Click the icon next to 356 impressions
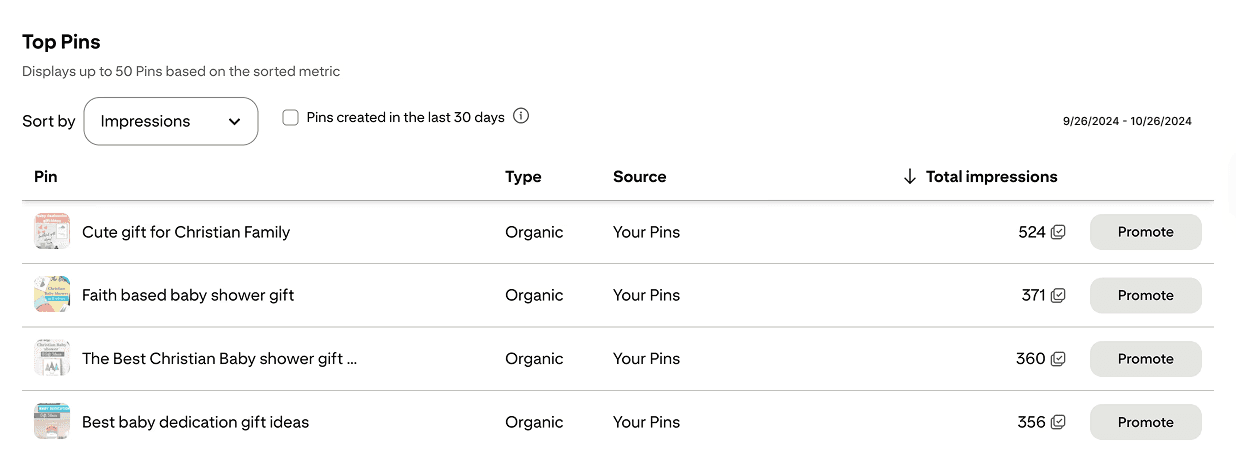 1058,422
